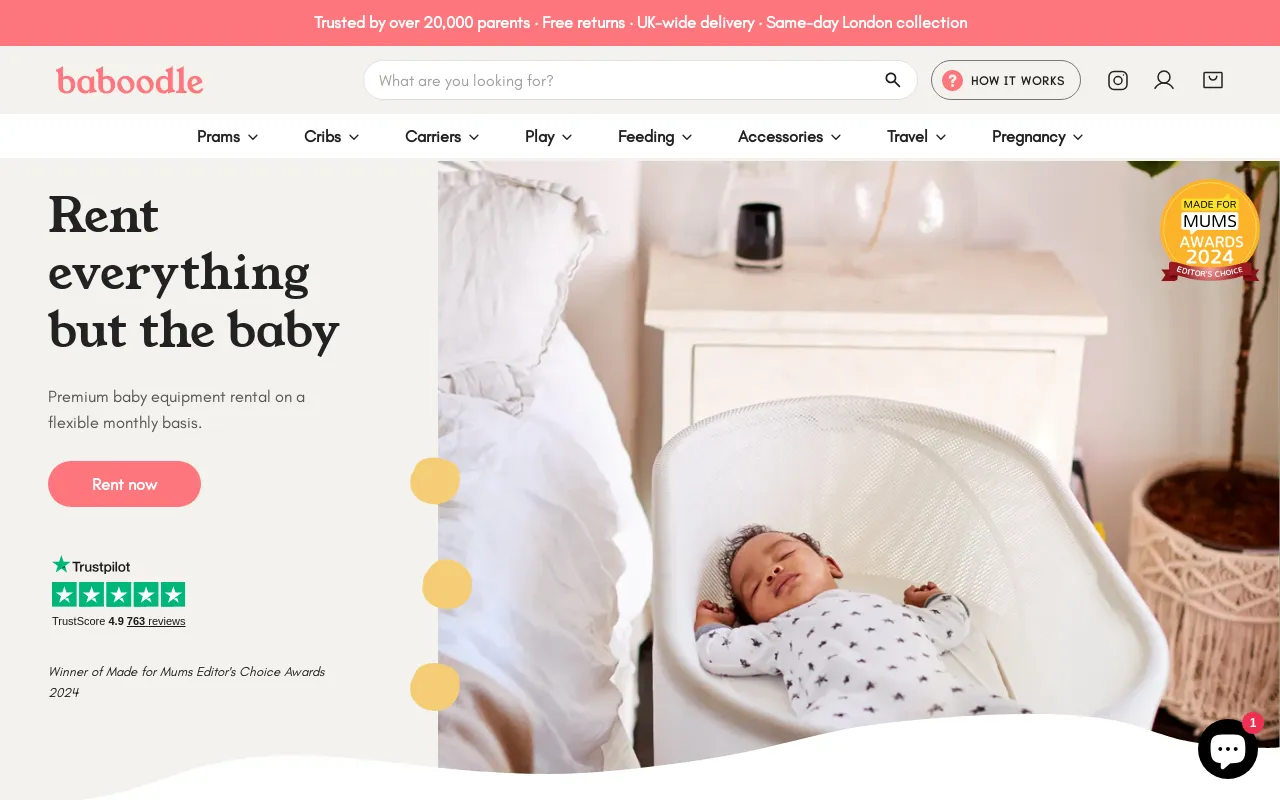Screen dimensions: 1280x800
Task: Open the Pregnancy menu item
Action: [1038, 136]
